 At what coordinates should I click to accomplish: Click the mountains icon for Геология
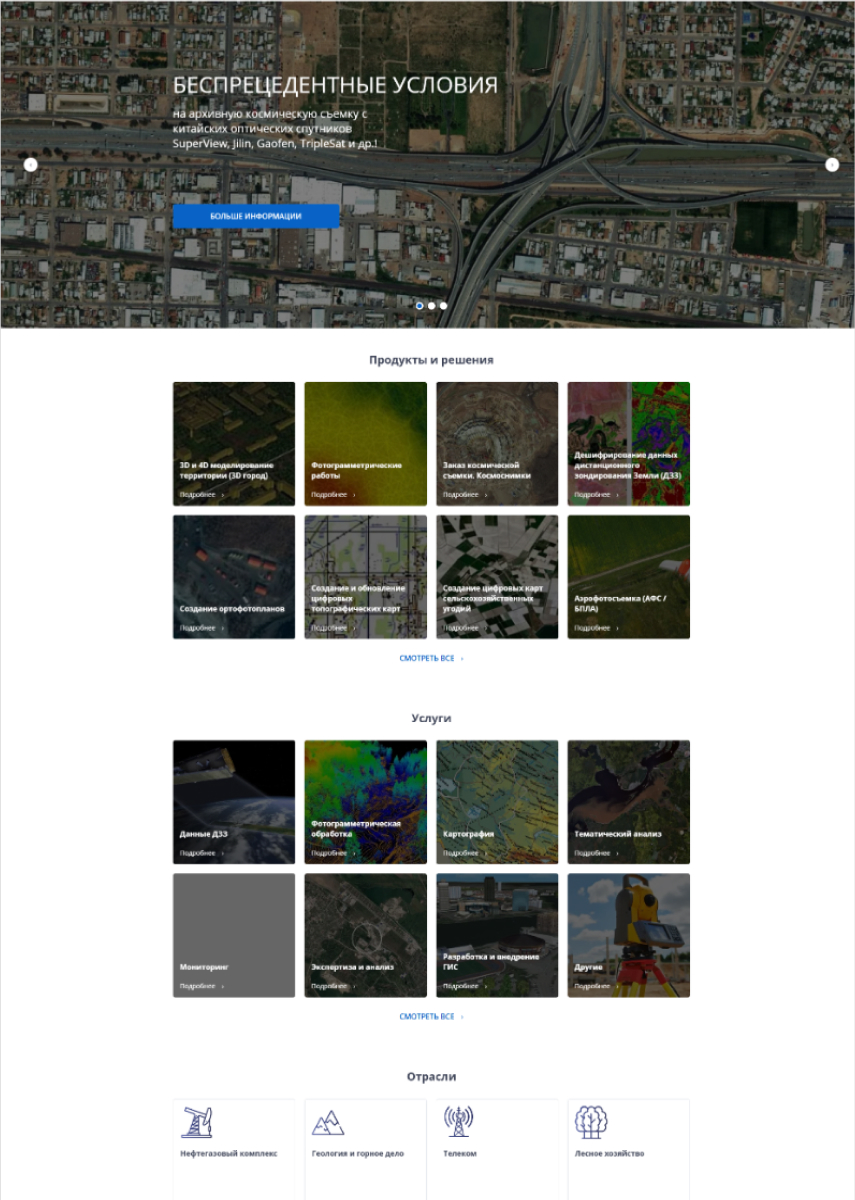(328, 1123)
